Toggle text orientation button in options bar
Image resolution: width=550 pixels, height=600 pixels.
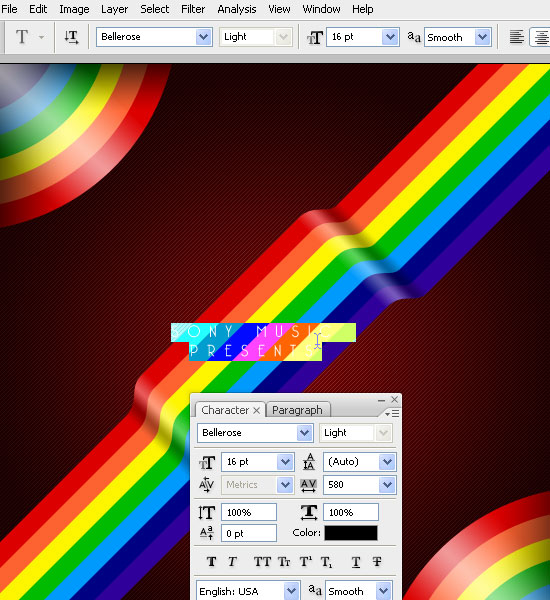click(x=72, y=37)
